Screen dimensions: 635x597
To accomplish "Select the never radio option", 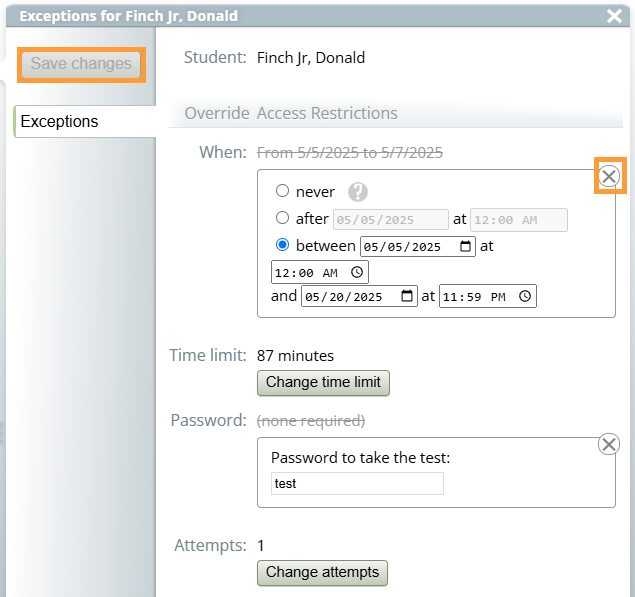I will pyautogui.click(x=282, y=191).
